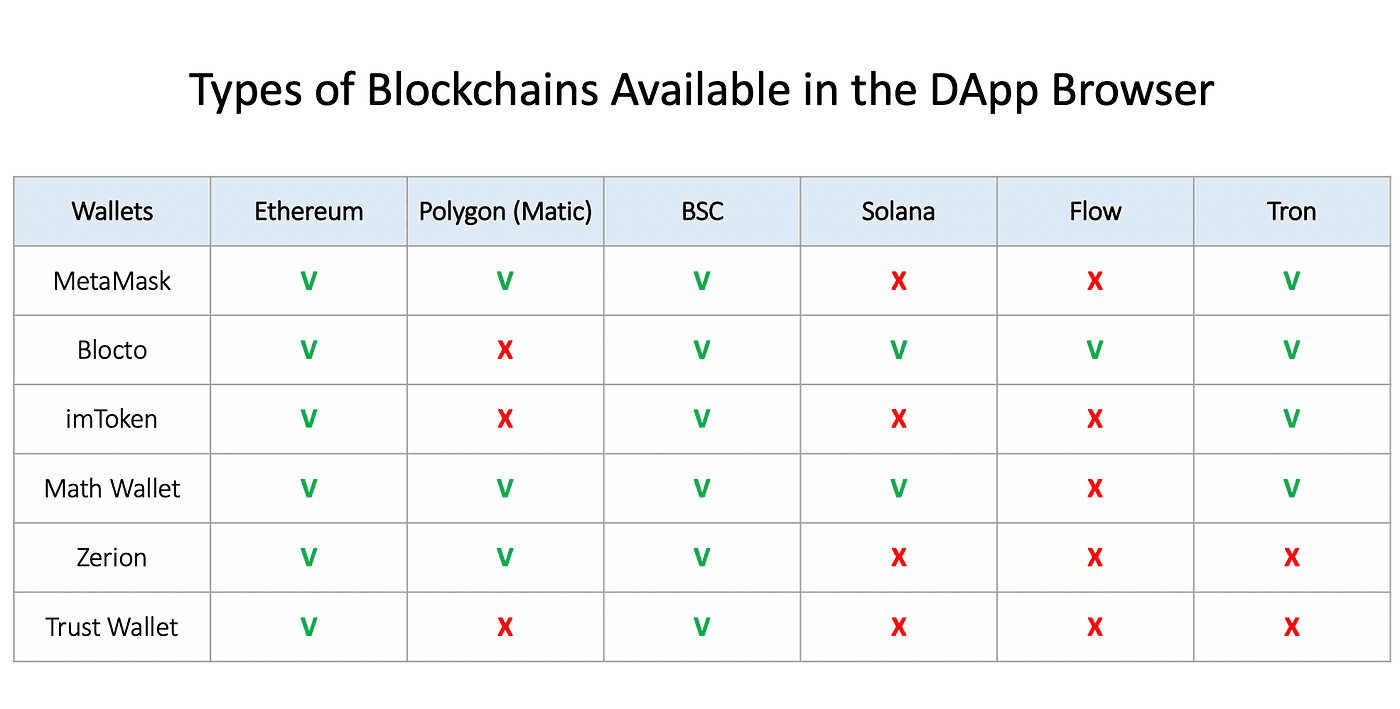Click the MetaMask row label
Viewport: 1400px width, 709px height.
(112, 281)
